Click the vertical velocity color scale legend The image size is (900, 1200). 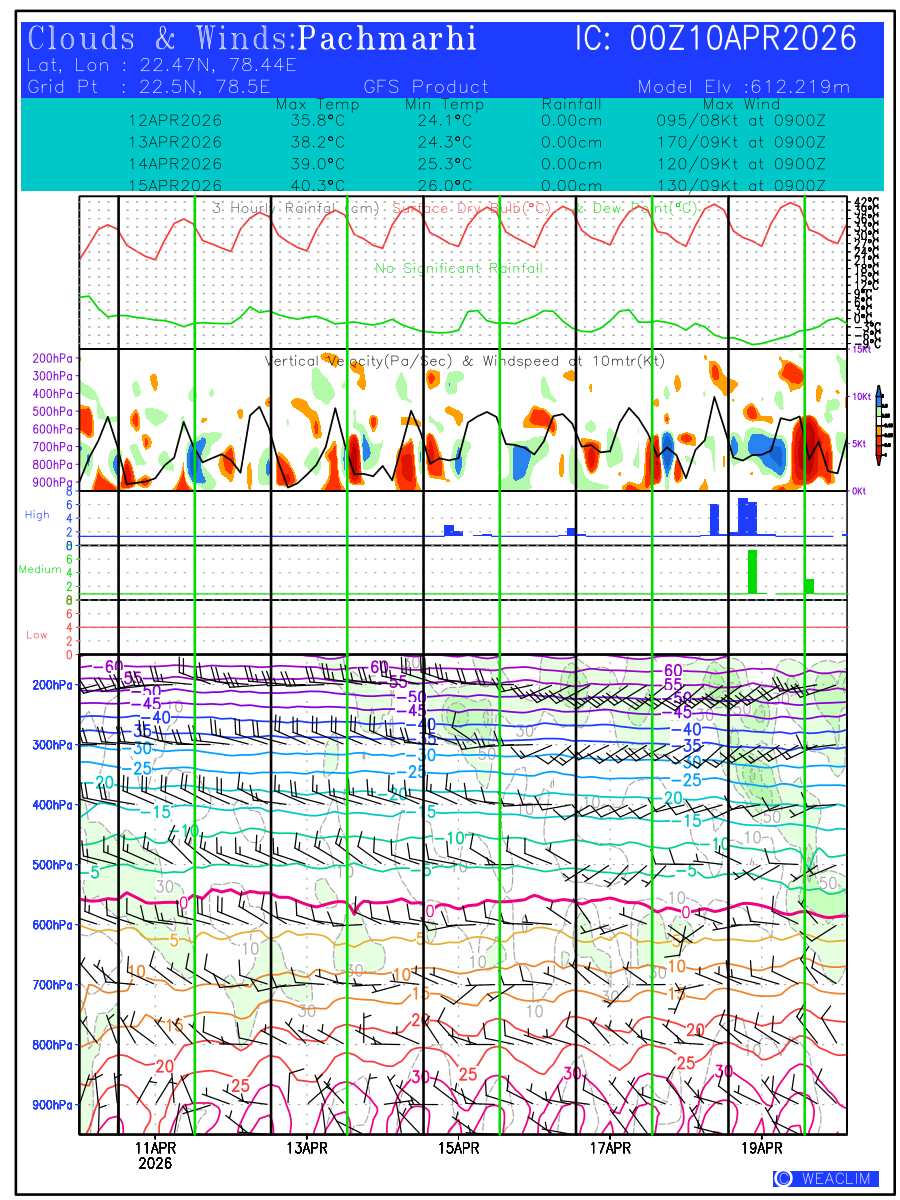point(878,425)
